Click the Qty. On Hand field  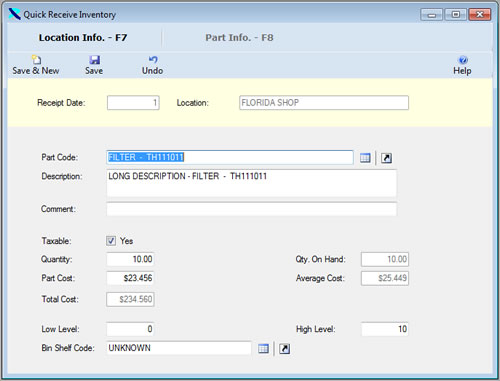pos(385,259)
